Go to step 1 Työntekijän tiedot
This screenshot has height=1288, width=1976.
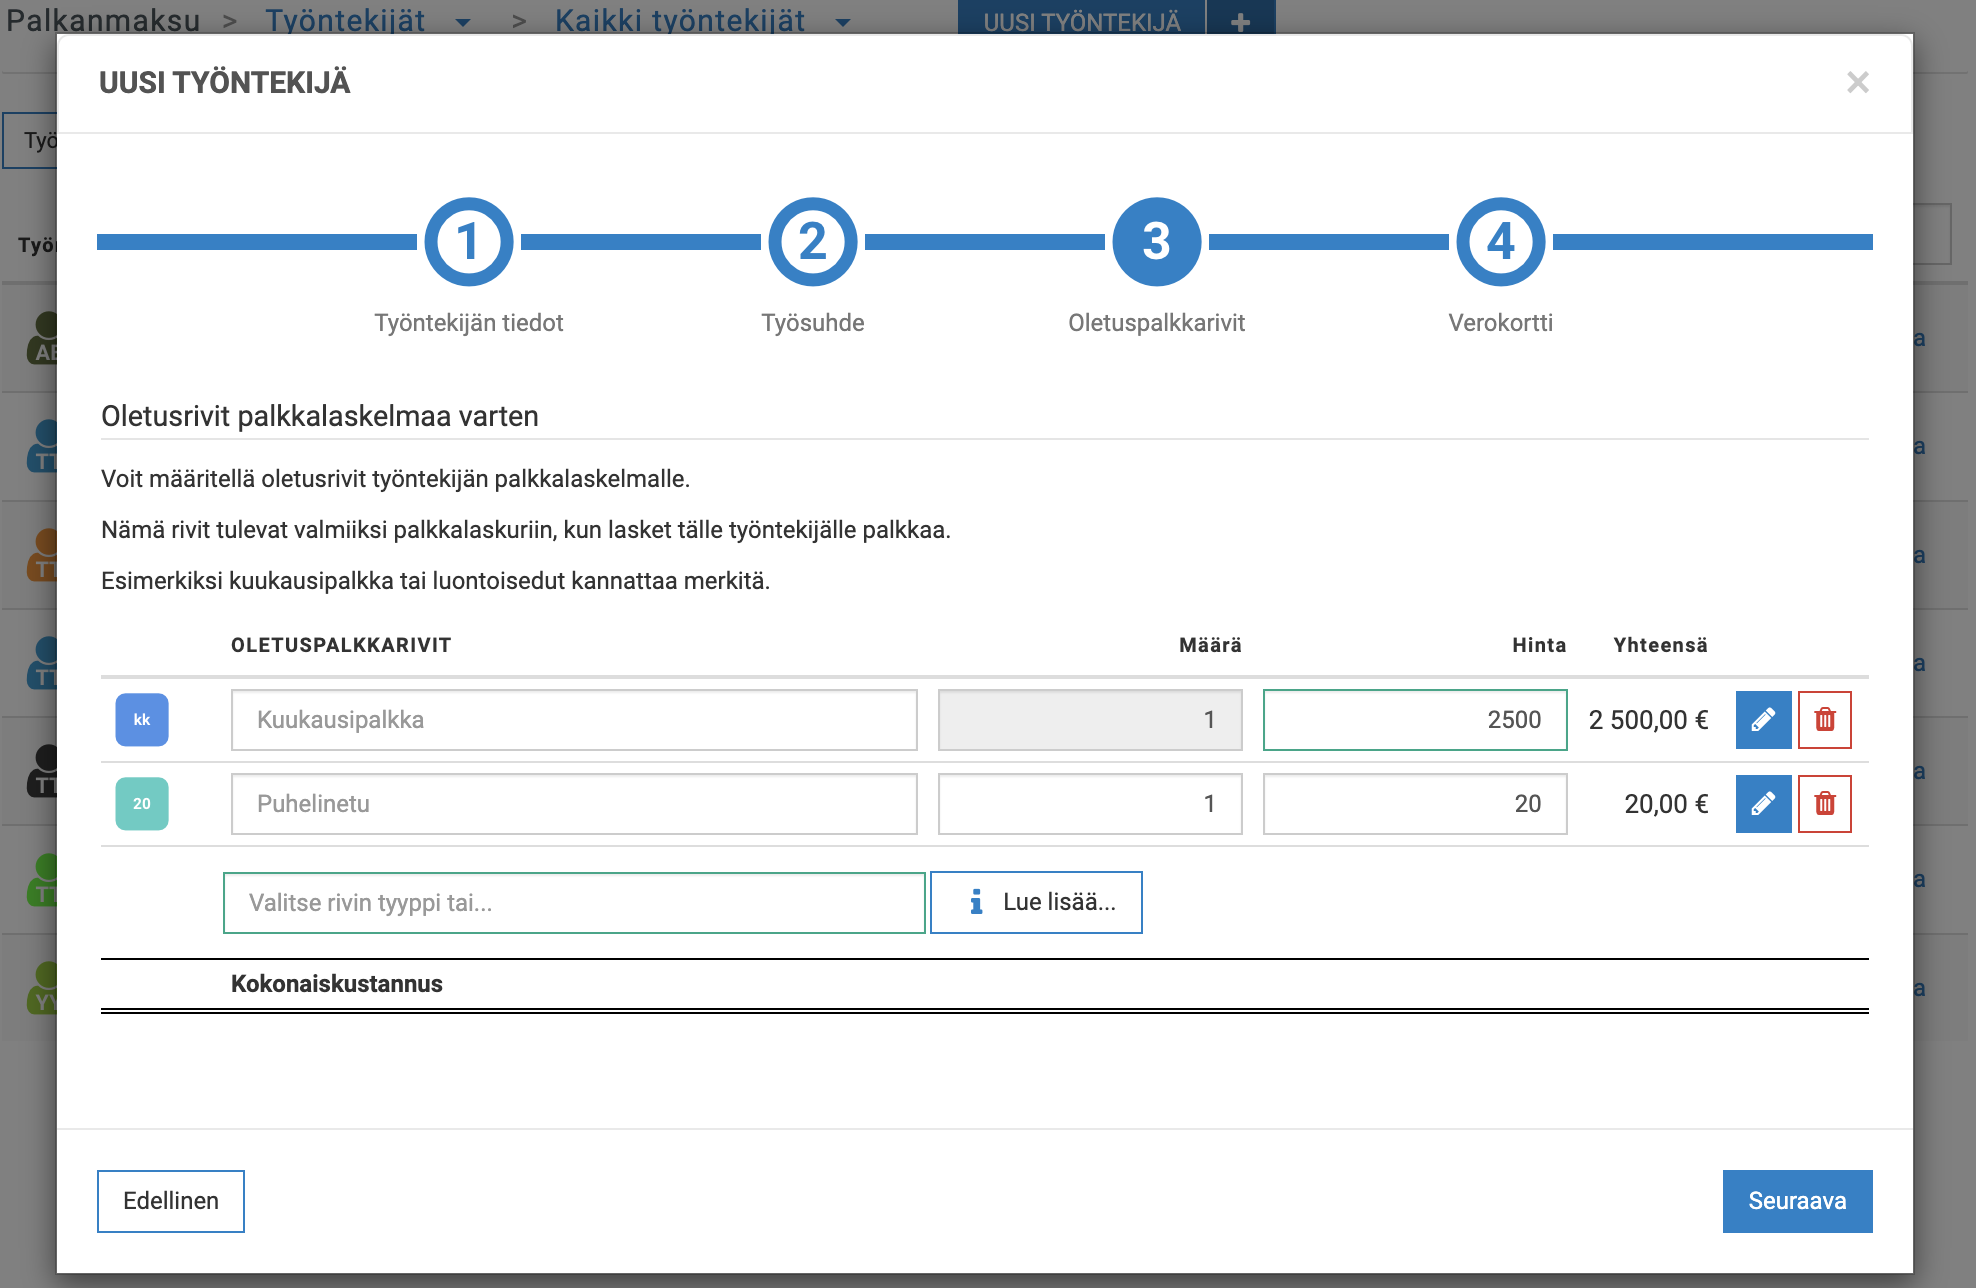(x=469, y=242)
